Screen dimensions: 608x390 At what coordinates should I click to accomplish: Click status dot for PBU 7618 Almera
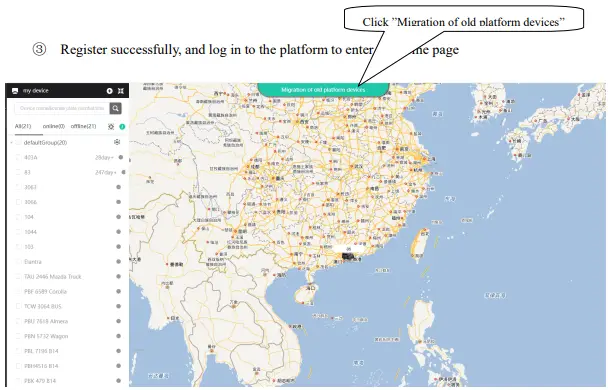[x=119, y=321]
